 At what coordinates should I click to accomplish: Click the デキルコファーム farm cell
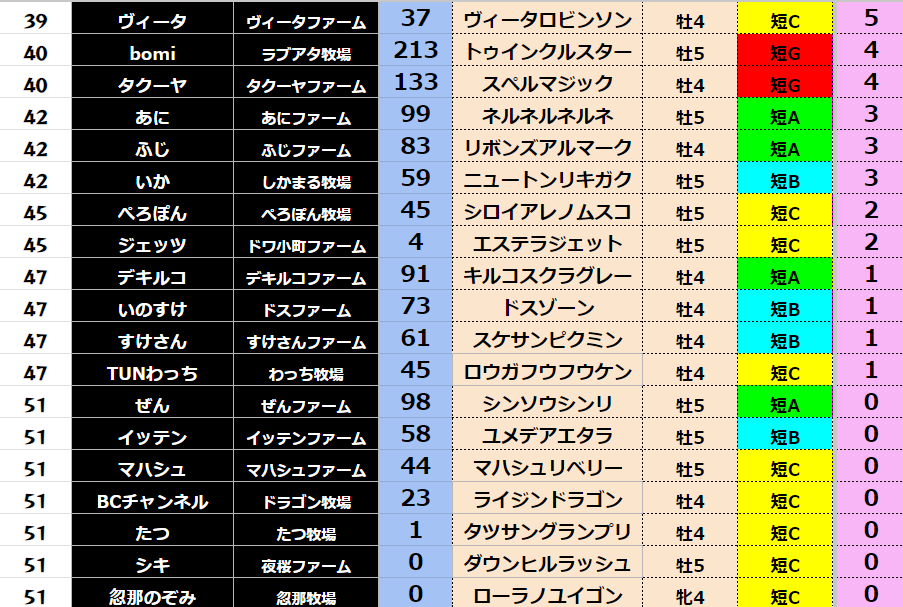[x=306, y=277]
